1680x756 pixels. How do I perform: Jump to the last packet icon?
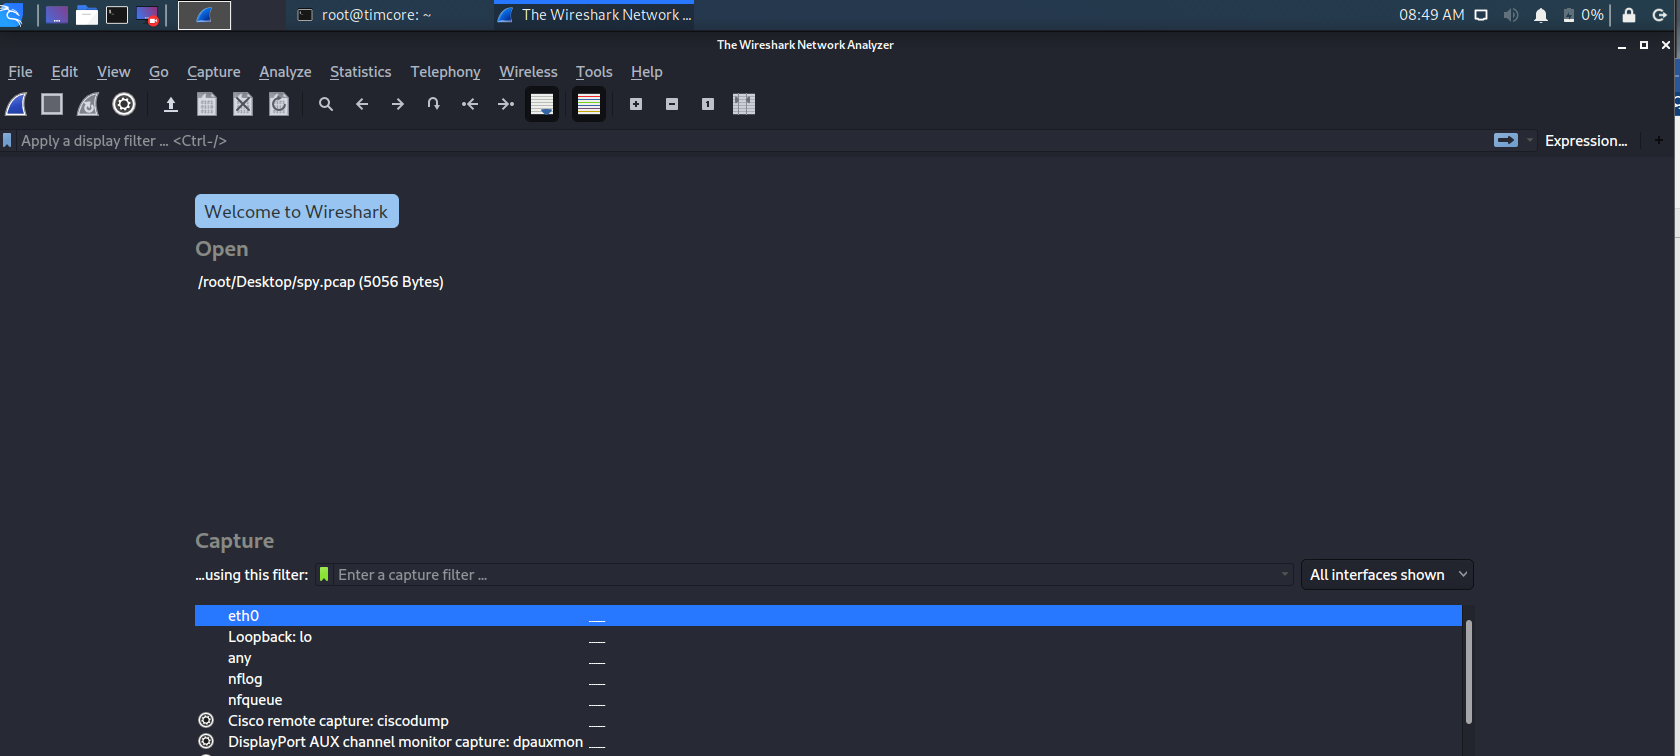pyautogui.click(x=506, y=104)
